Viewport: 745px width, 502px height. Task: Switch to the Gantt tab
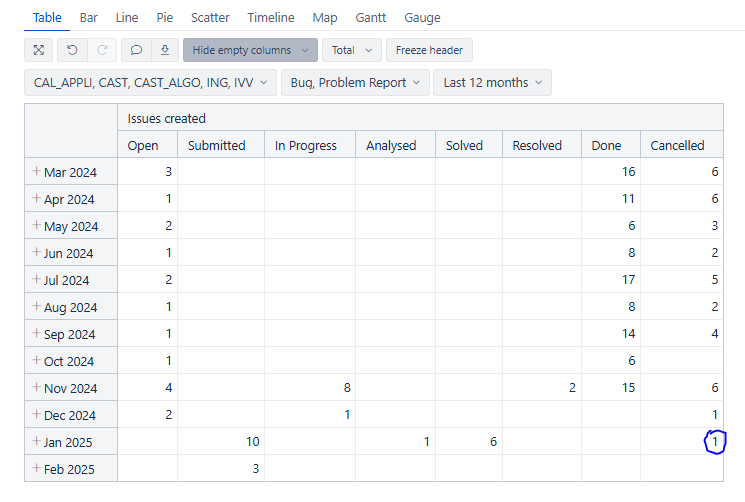pyautogui.click(x=371, y=18)
